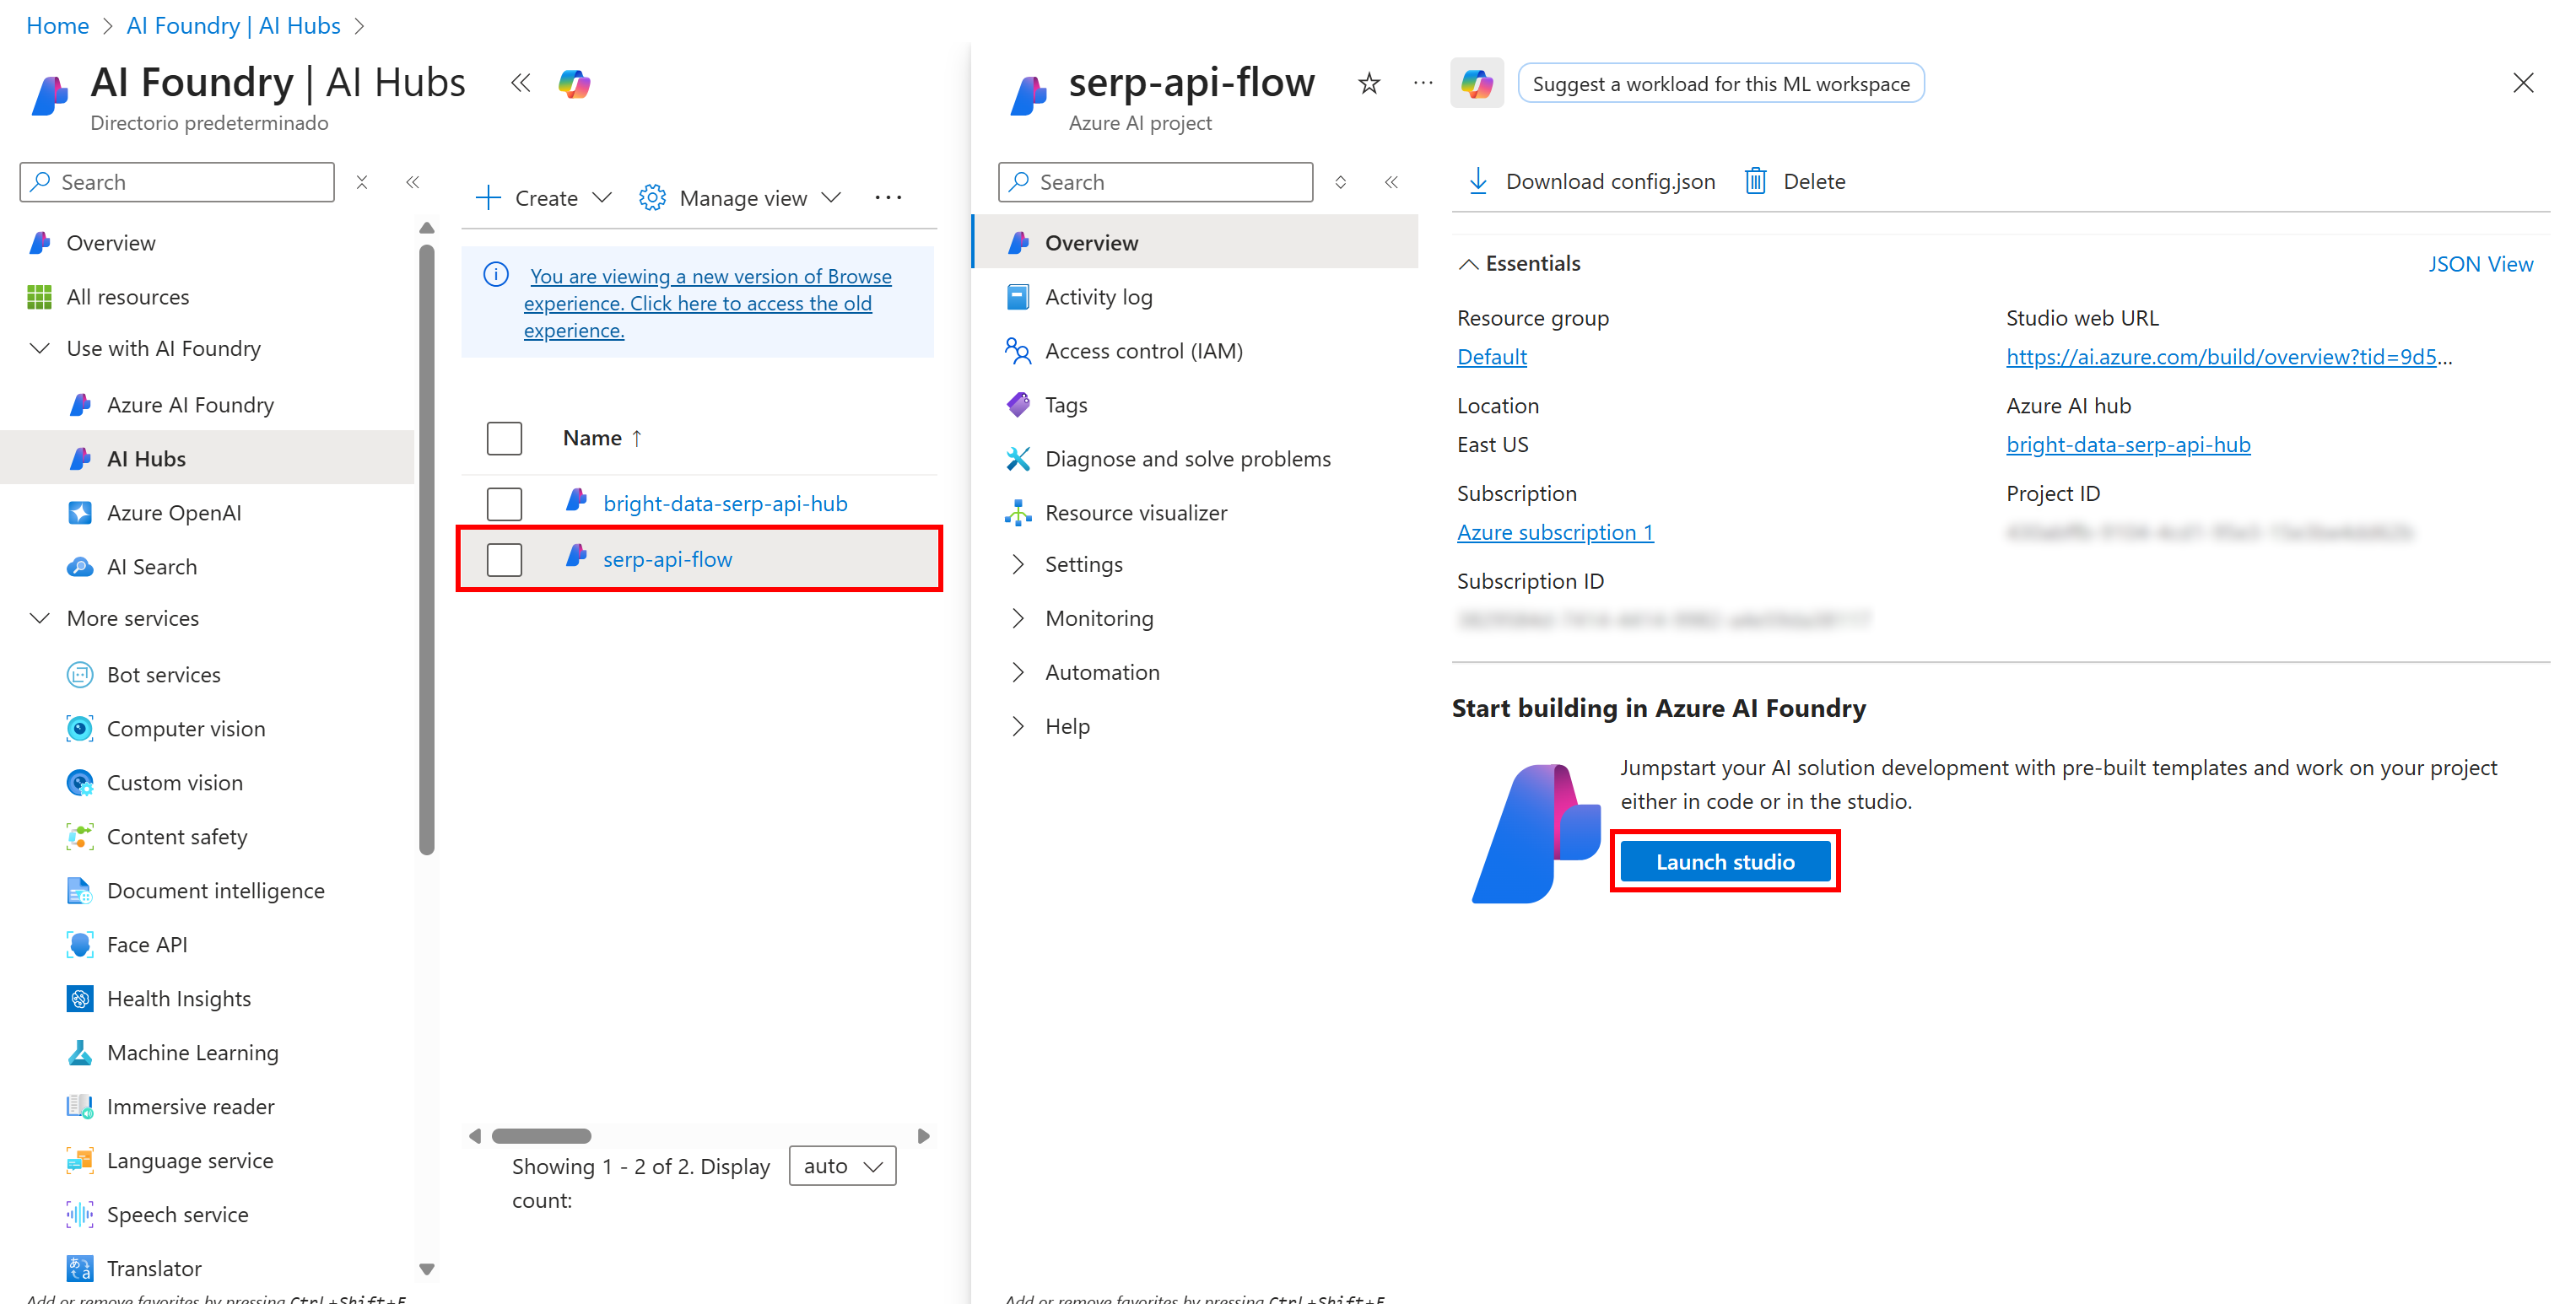Check the serp-api-flow checkbox

point(504,559)
